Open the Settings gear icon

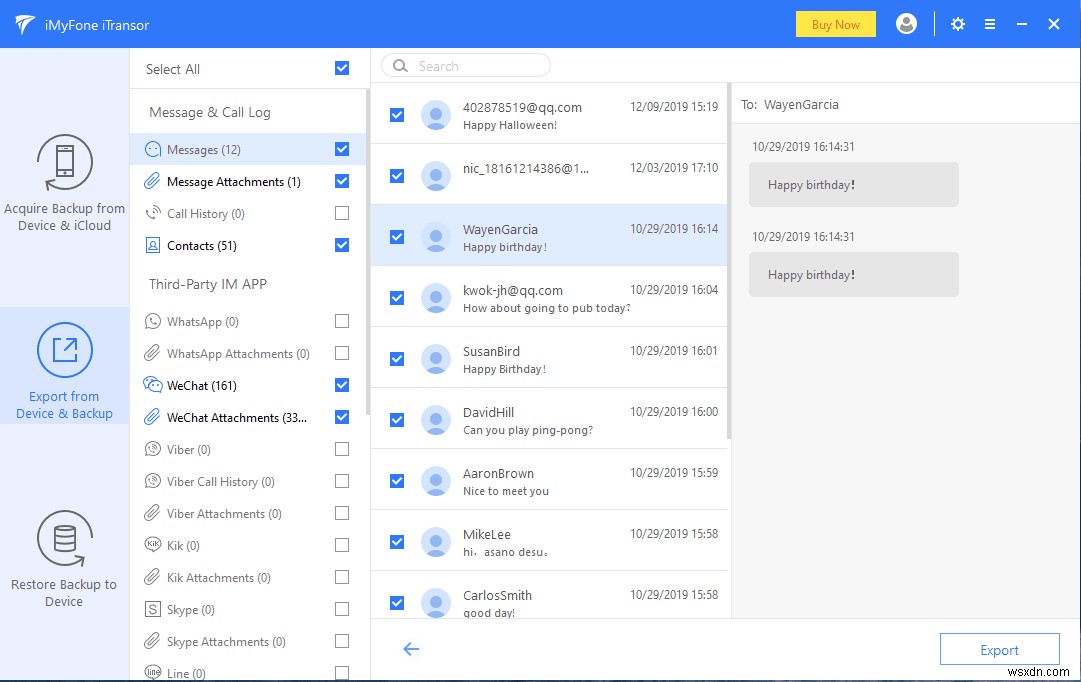[957, 23]
